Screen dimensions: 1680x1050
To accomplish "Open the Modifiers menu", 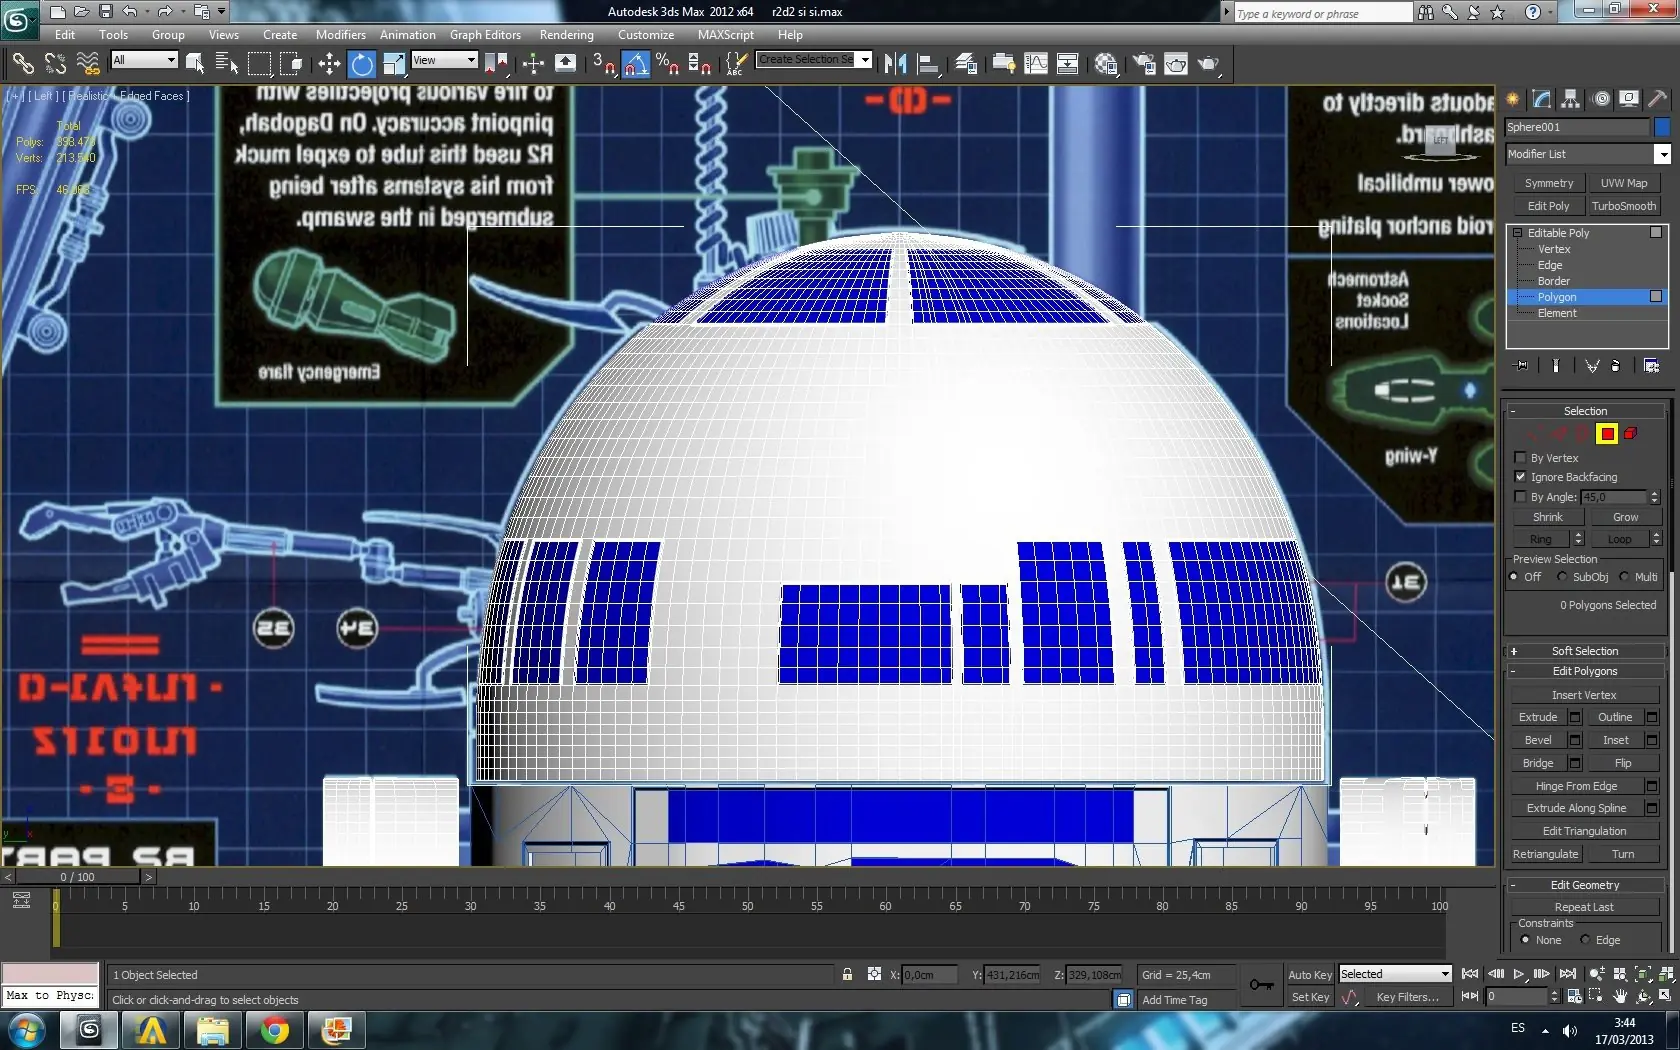I will 341,35.
